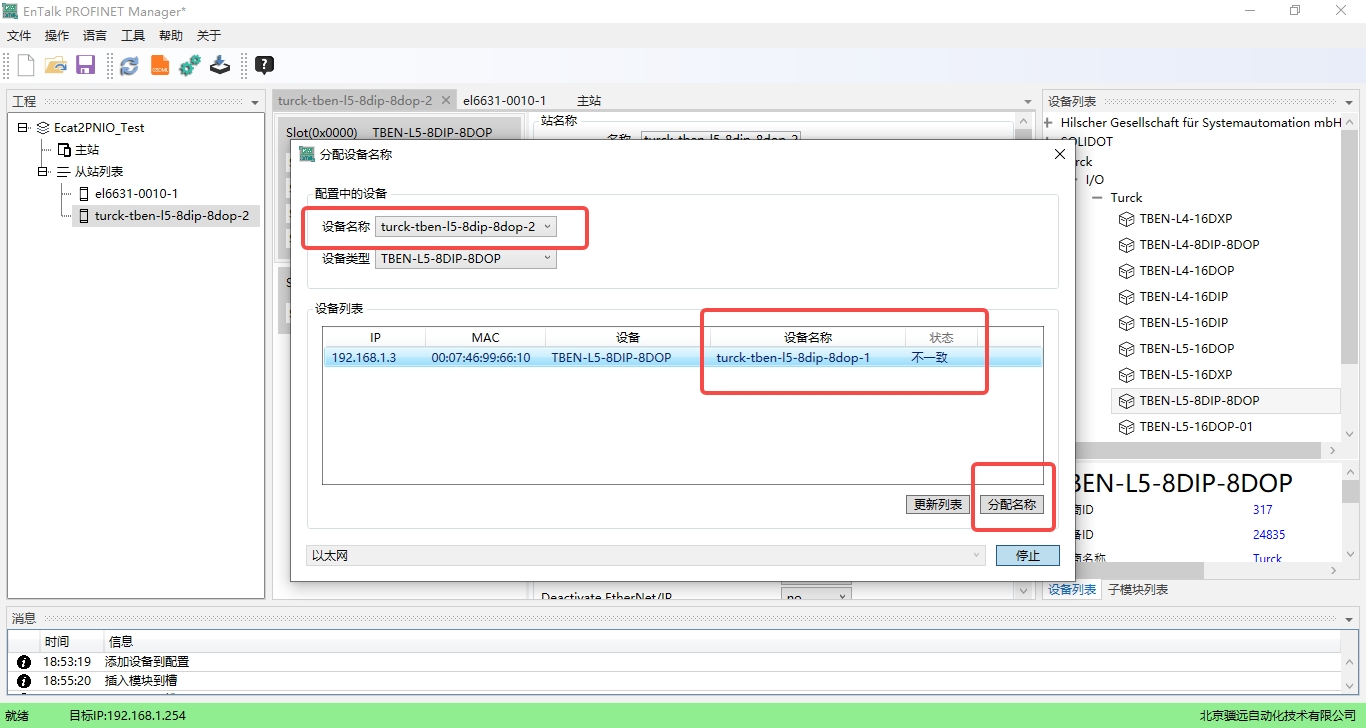Click the 分配名称 button
The height and width of the screenshot is (728, 1366).
click(x=1011, y=505)
